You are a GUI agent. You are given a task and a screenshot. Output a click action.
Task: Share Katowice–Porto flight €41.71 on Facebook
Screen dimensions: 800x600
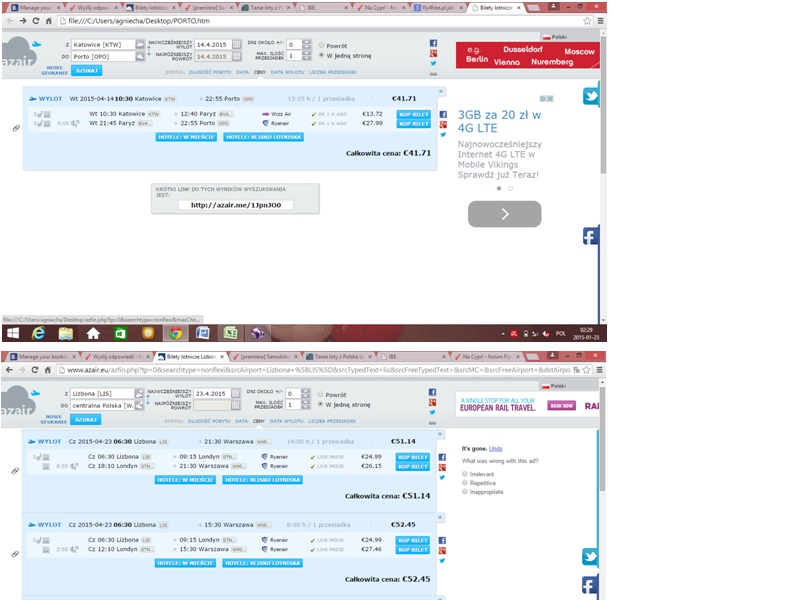[443, 114]
